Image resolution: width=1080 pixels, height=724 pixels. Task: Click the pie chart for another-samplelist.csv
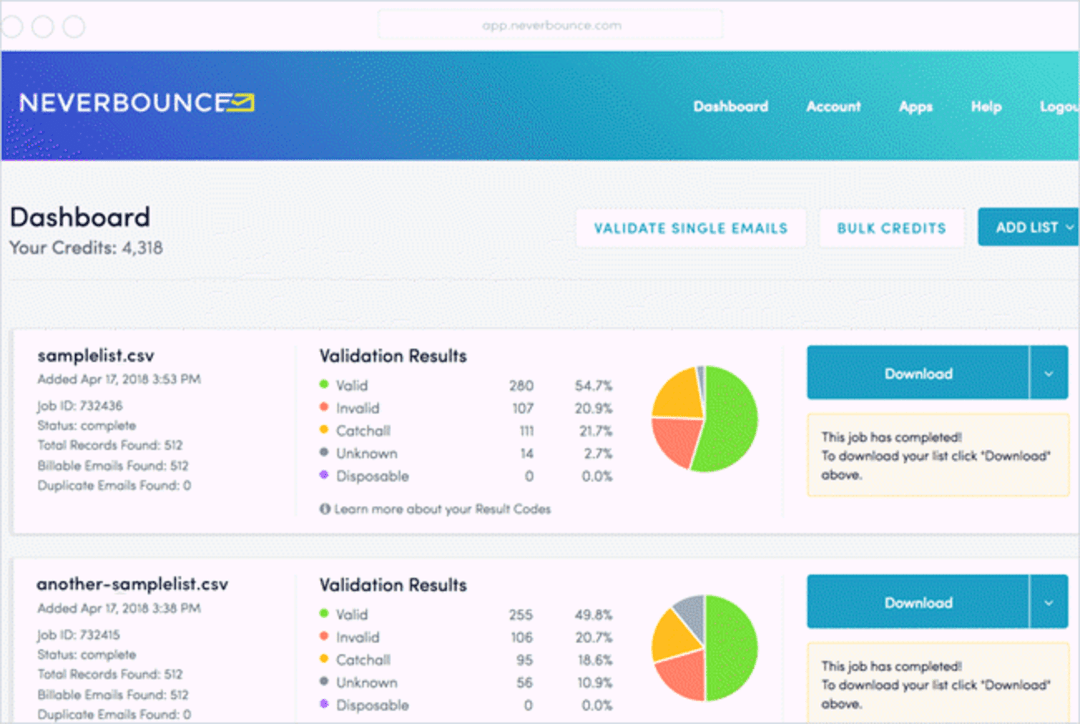(704, 648)
